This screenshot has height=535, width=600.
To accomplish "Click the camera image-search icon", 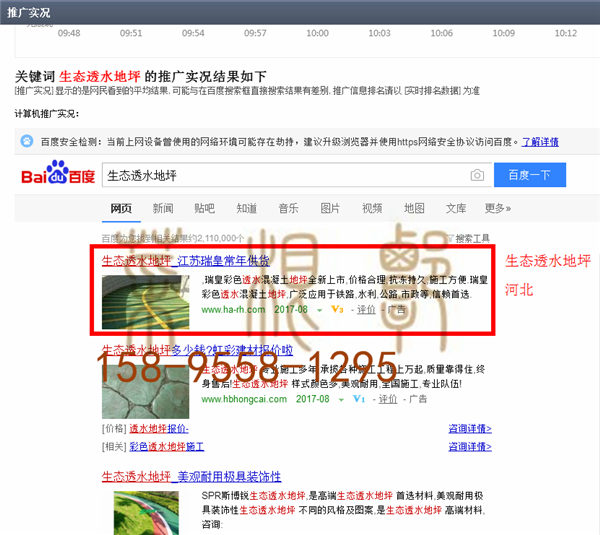I will point(477,175).
